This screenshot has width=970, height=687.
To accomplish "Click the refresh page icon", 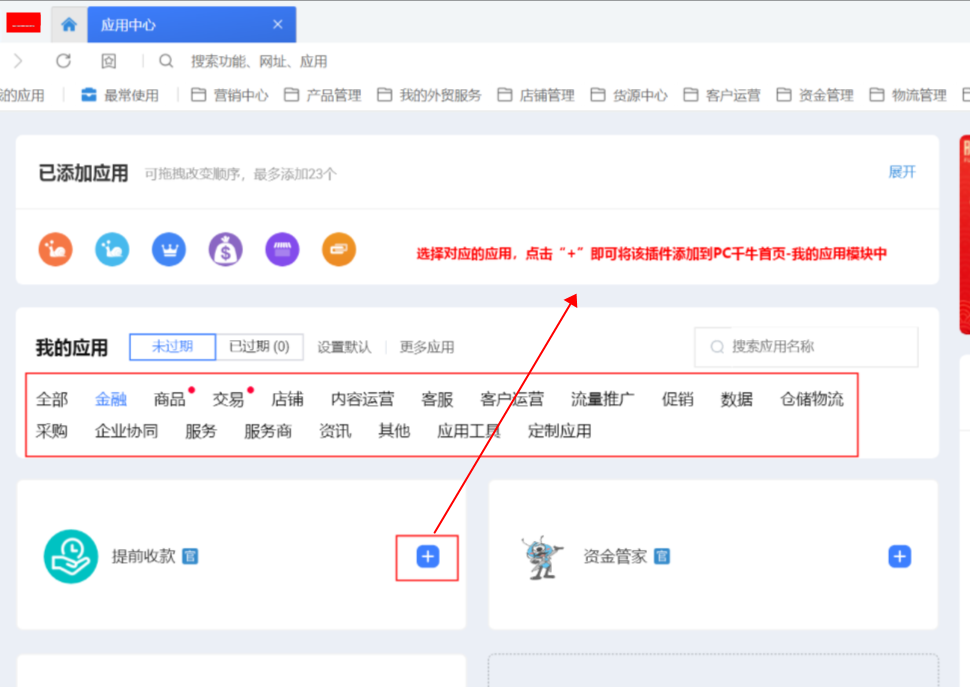I will [x=63, y=61].
